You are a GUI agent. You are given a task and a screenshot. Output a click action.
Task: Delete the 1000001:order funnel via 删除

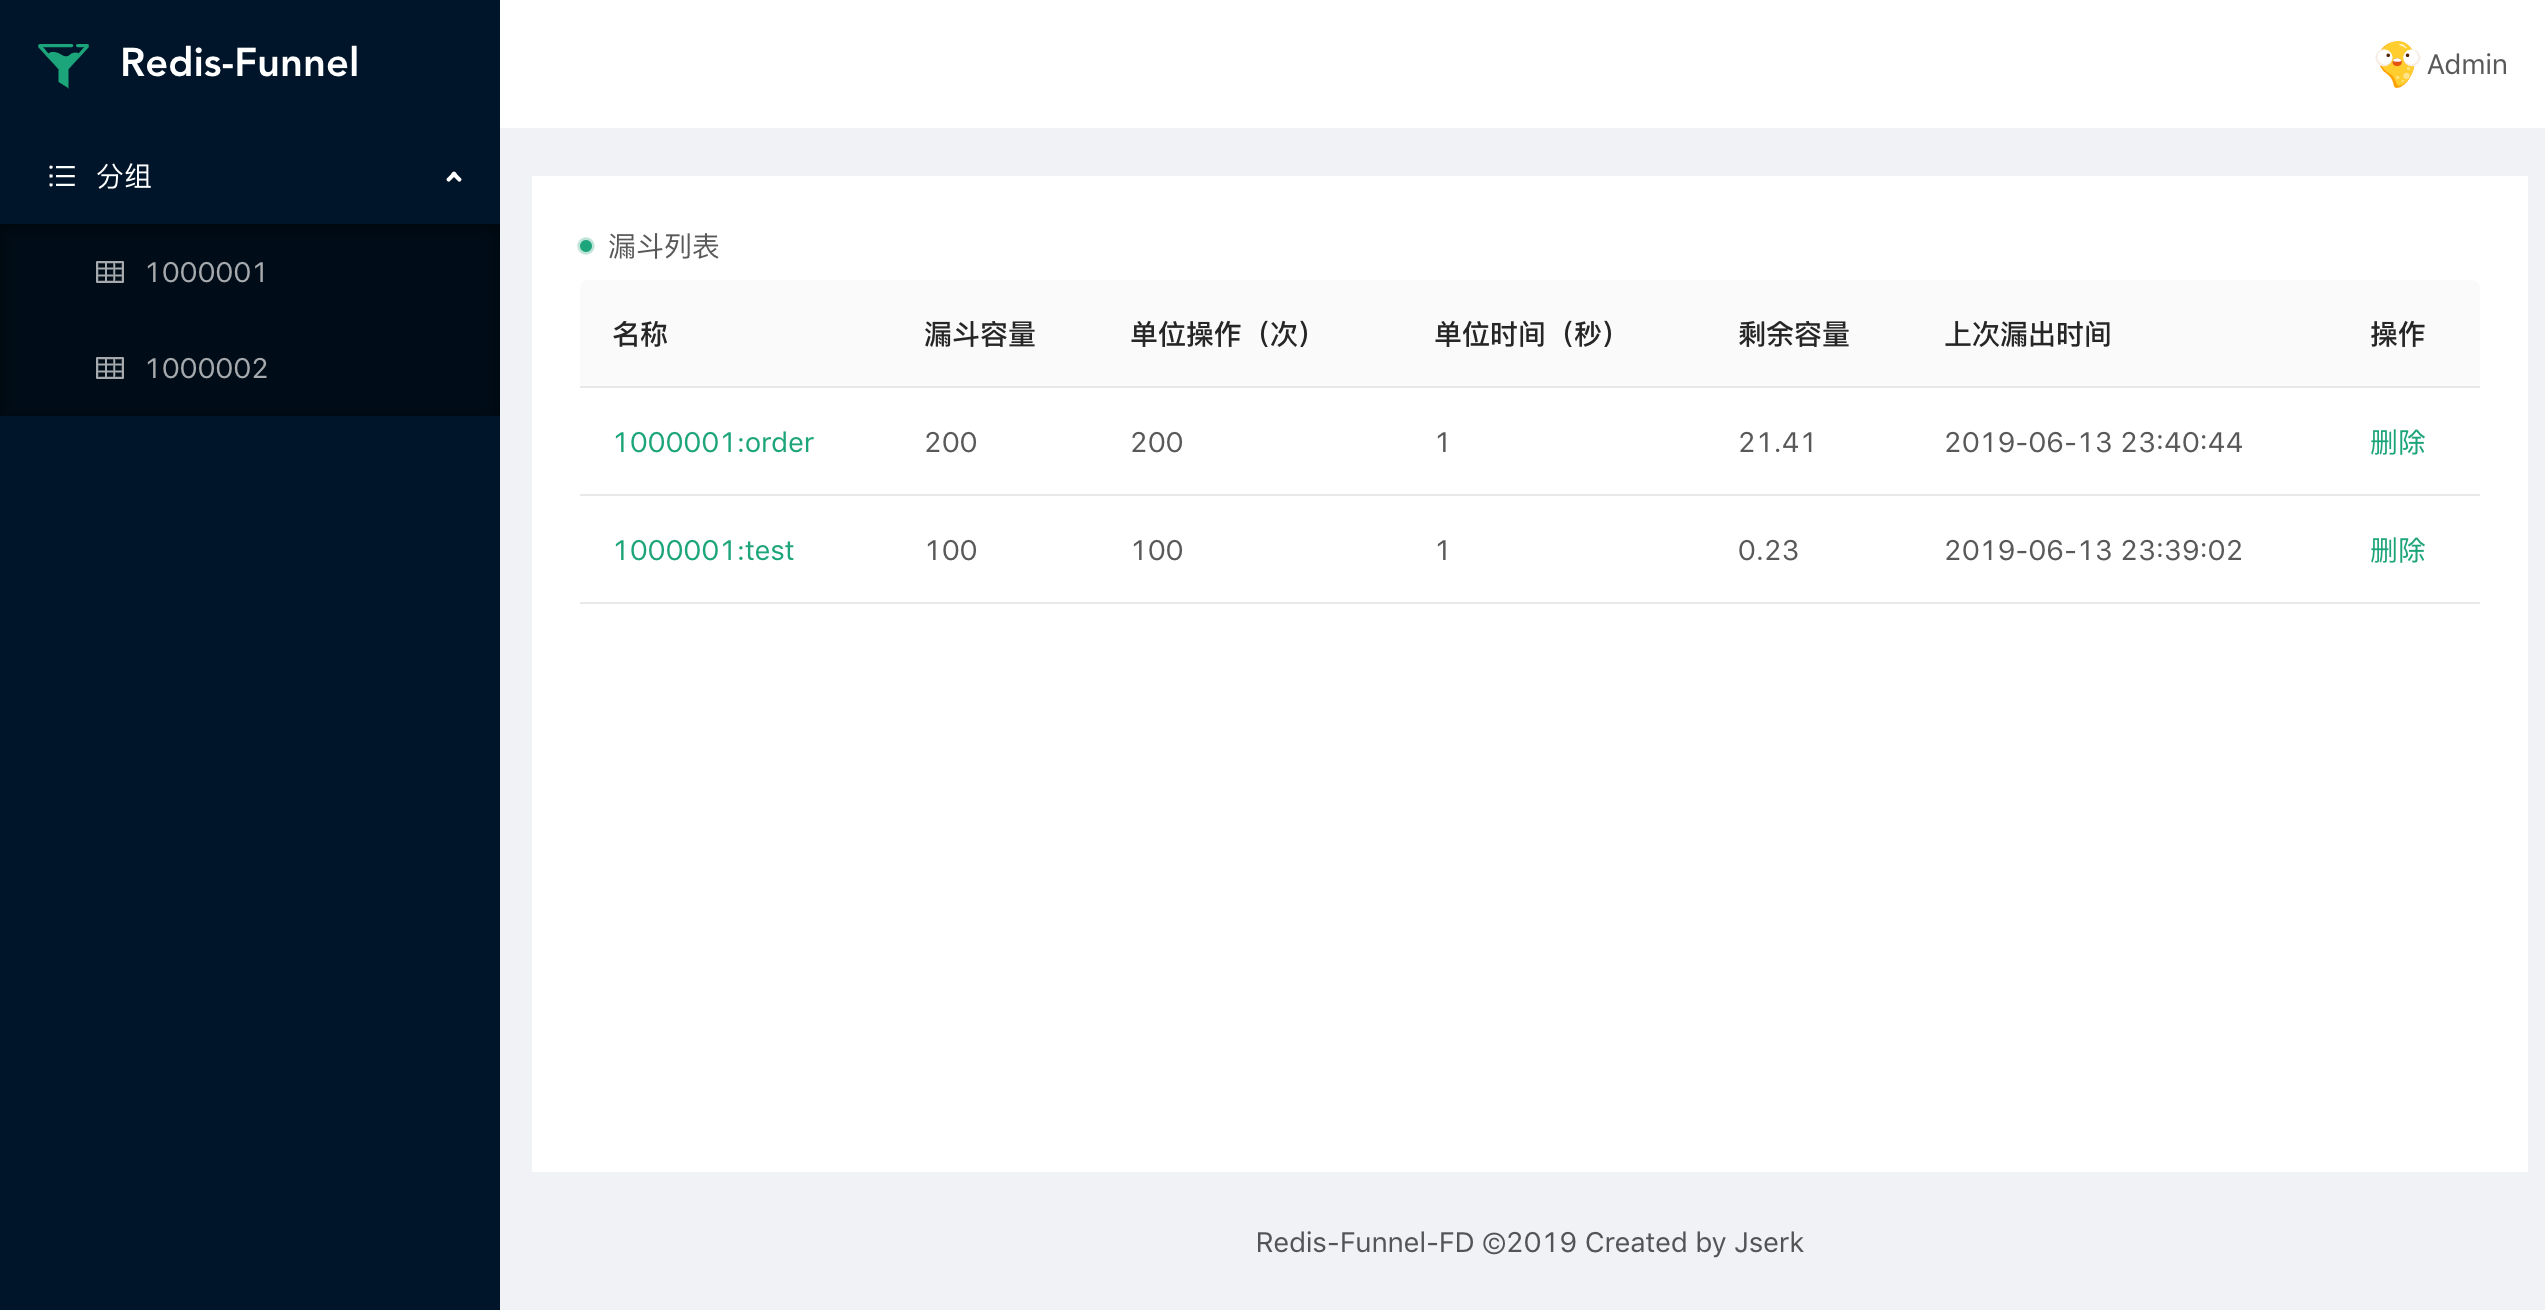[2397, 442]
